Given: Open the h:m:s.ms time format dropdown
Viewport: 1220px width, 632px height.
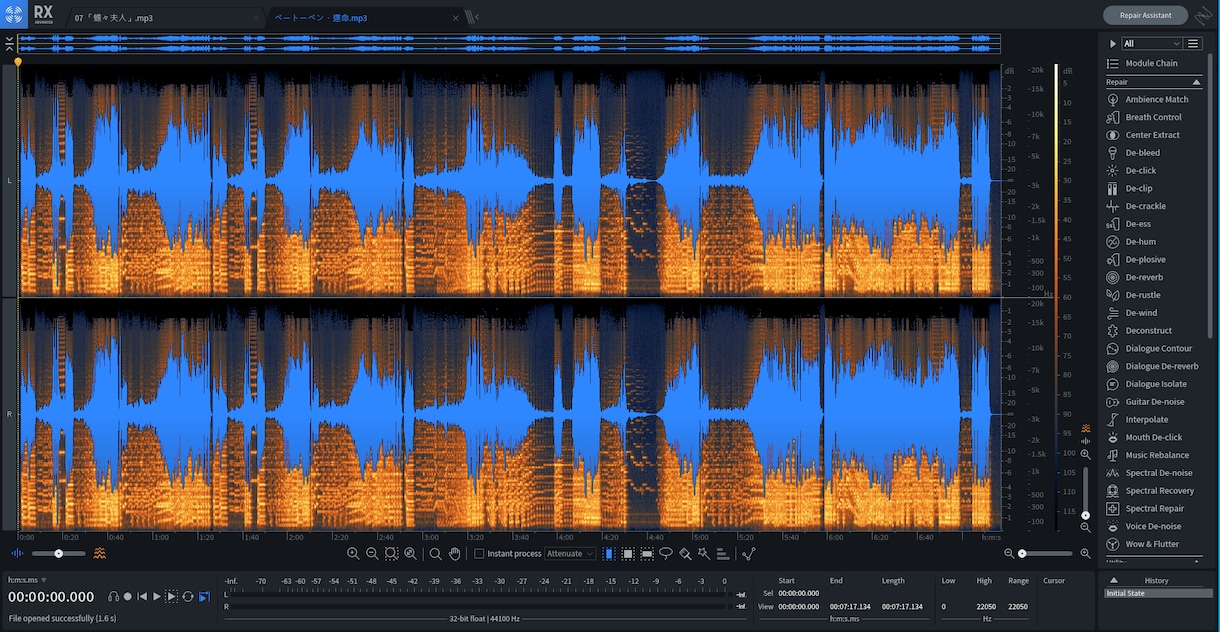Looking at the screenshot, I should [x=28, y=580].
